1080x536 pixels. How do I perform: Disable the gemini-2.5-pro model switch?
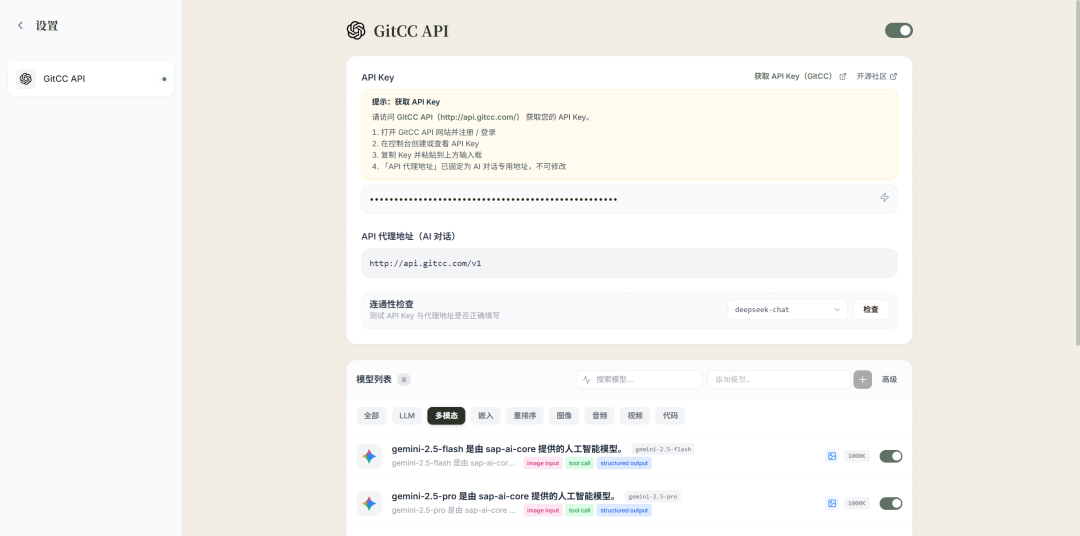891,504
